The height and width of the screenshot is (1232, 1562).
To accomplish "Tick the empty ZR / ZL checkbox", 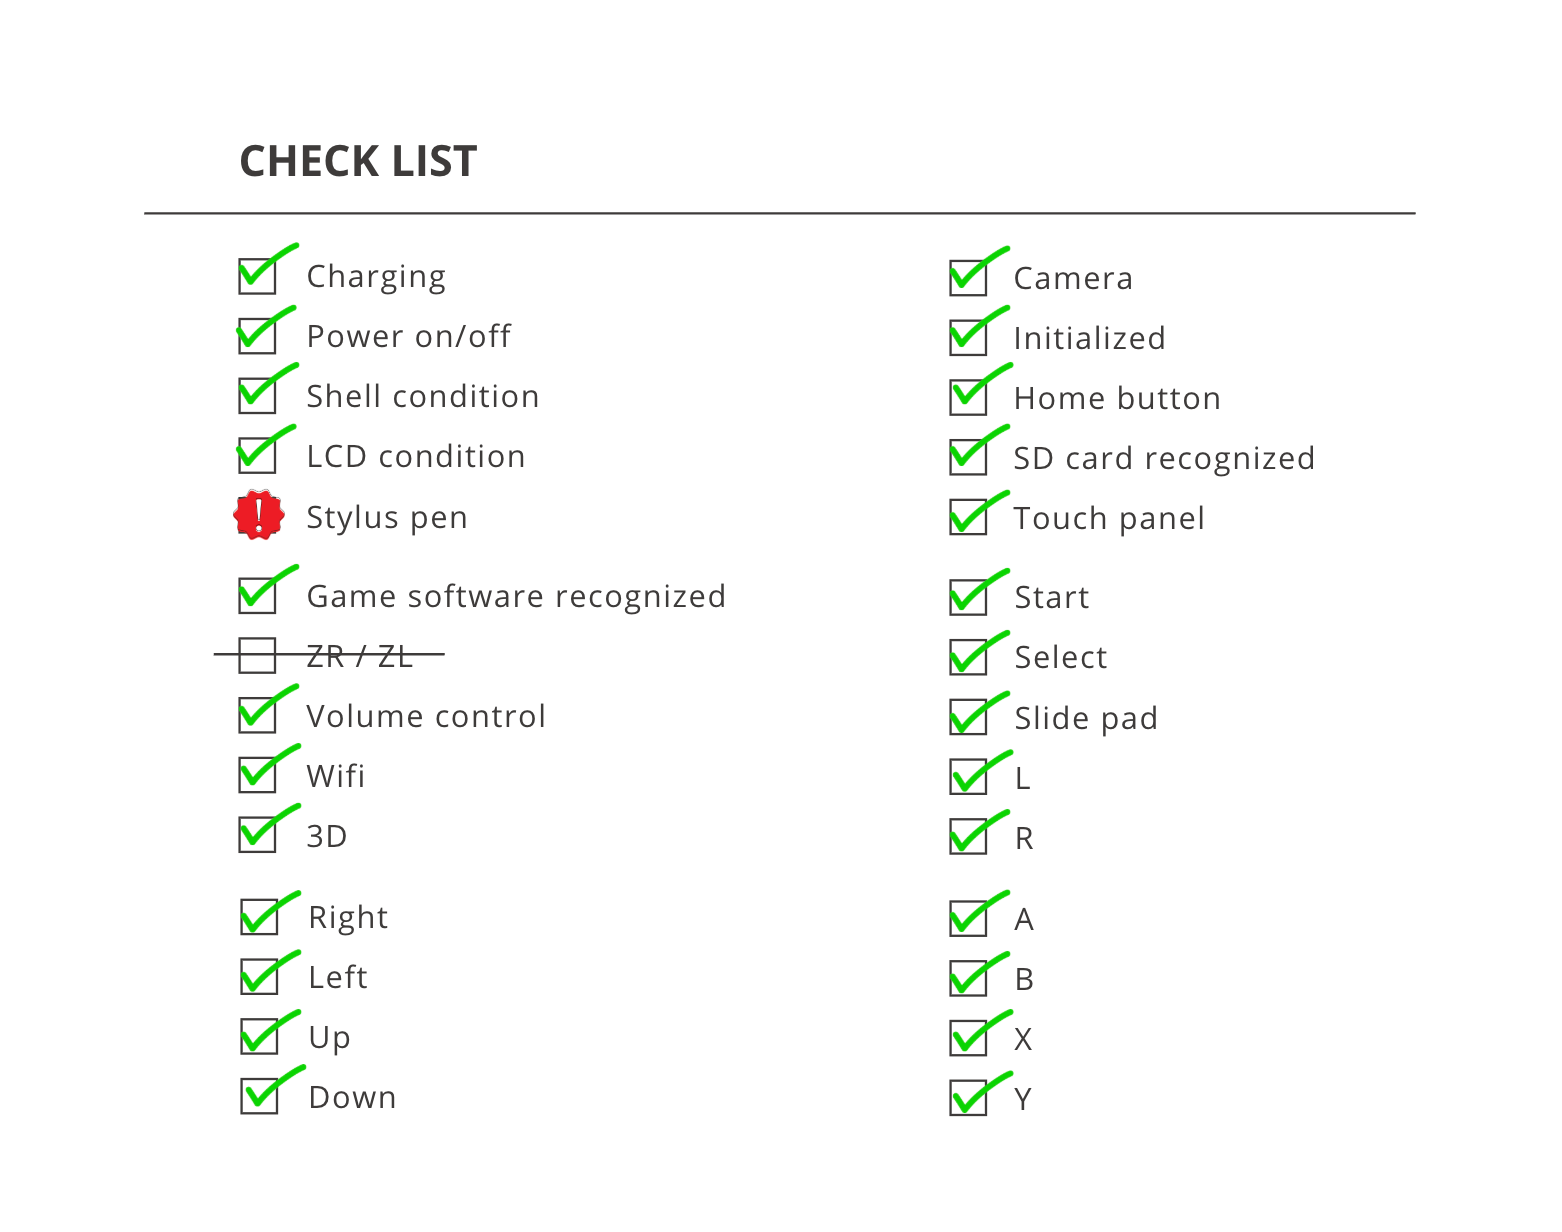I will click(257, 656).
